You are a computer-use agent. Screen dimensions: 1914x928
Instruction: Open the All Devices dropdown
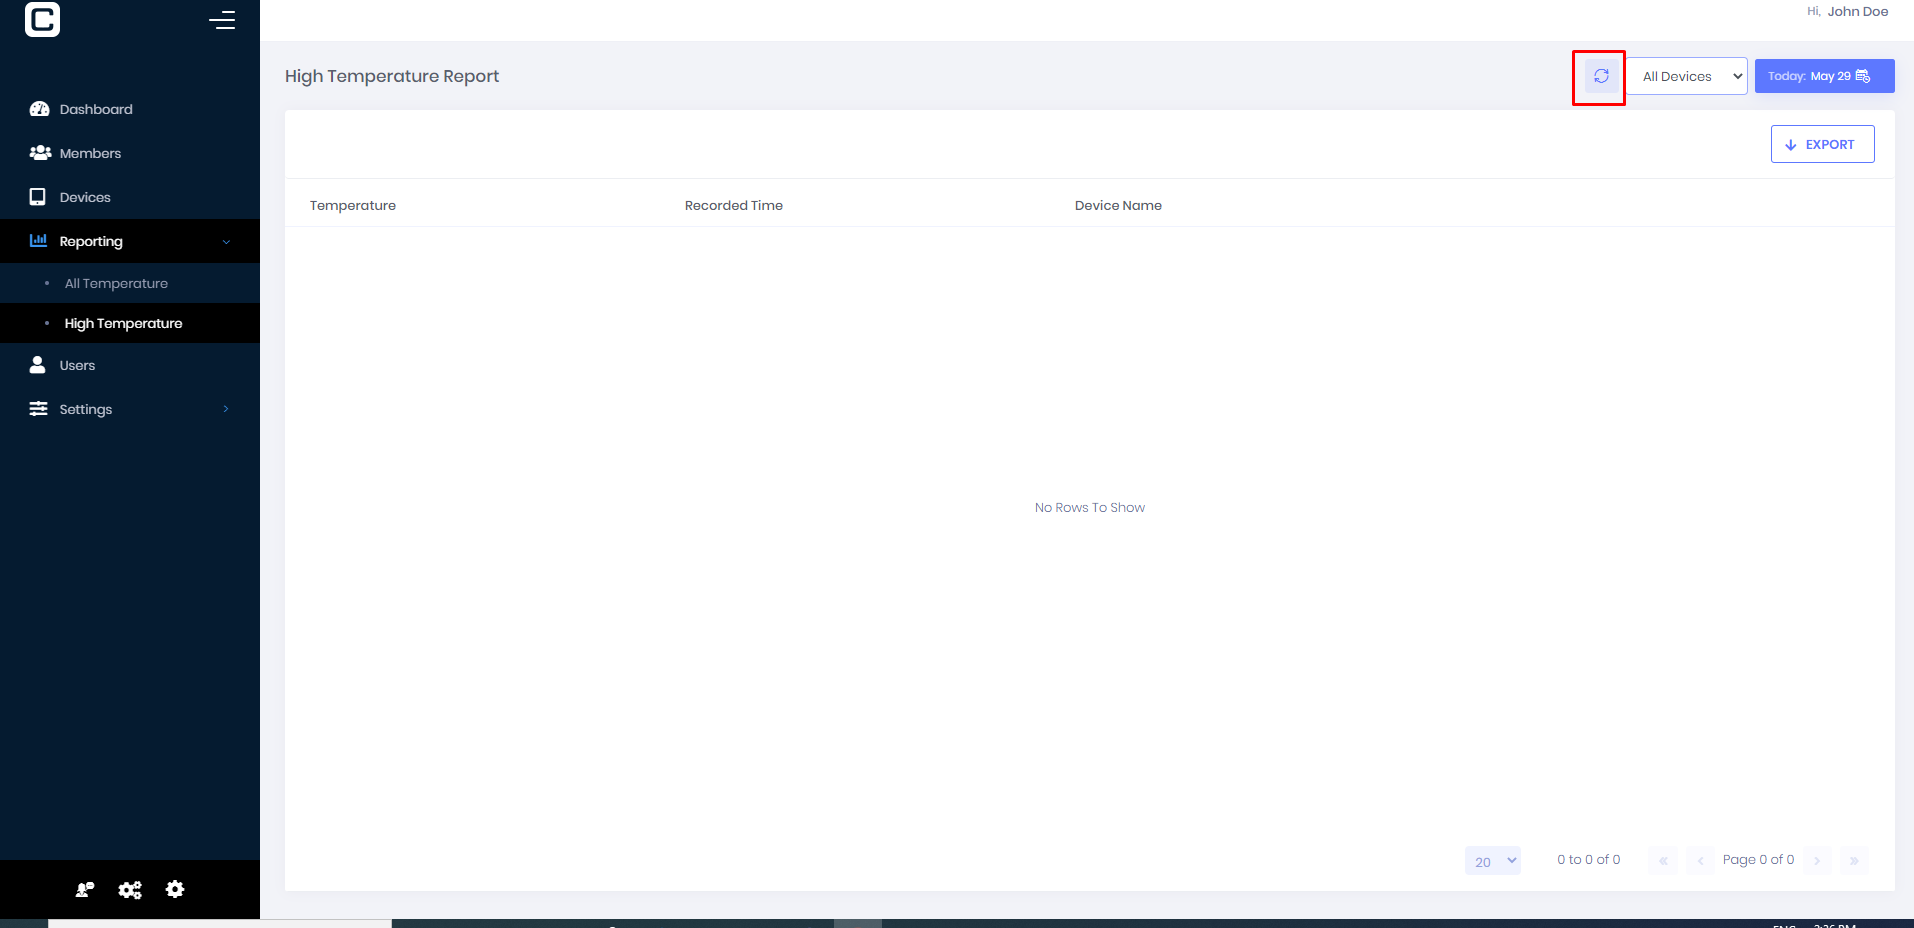pos(1686,76)
